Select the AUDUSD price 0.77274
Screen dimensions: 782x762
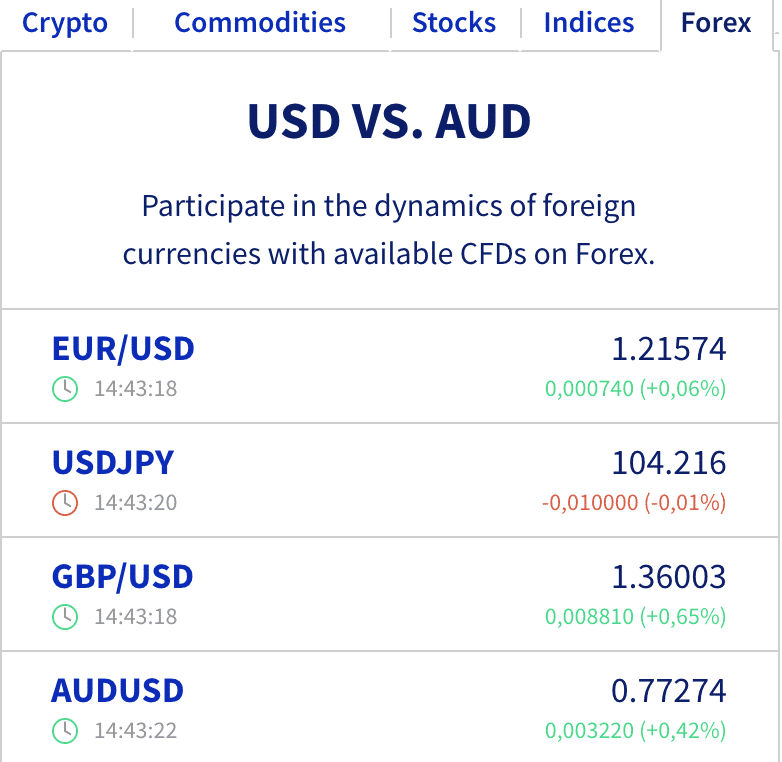669,691
